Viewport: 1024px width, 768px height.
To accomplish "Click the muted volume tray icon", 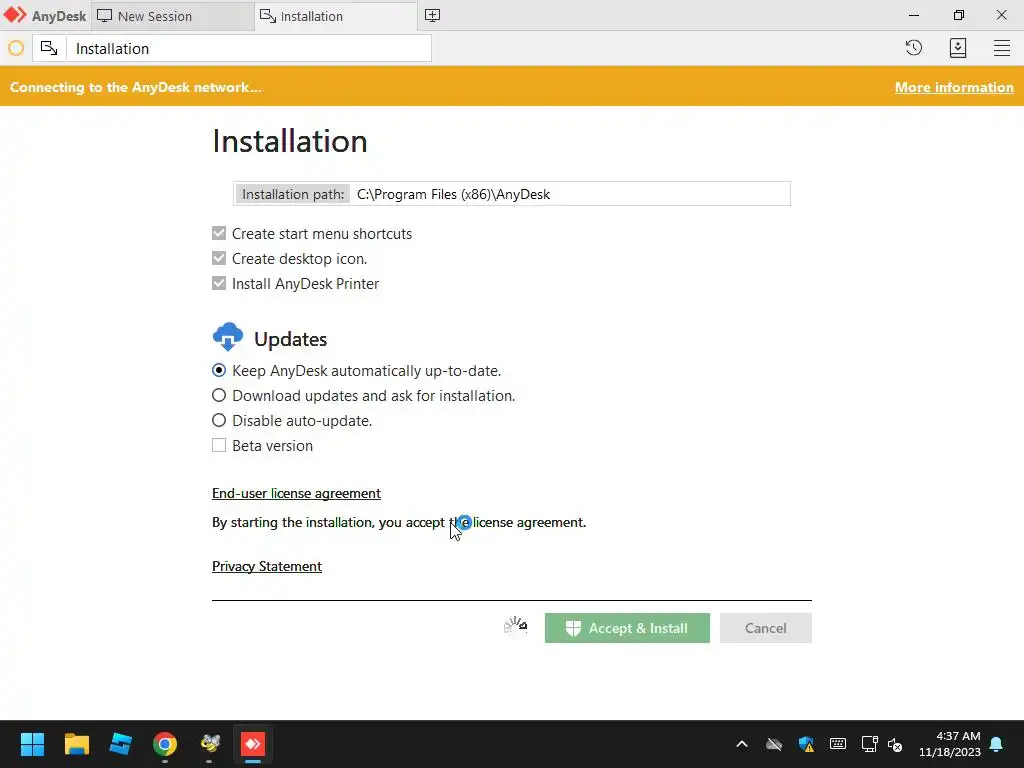I will pos(895,744).
